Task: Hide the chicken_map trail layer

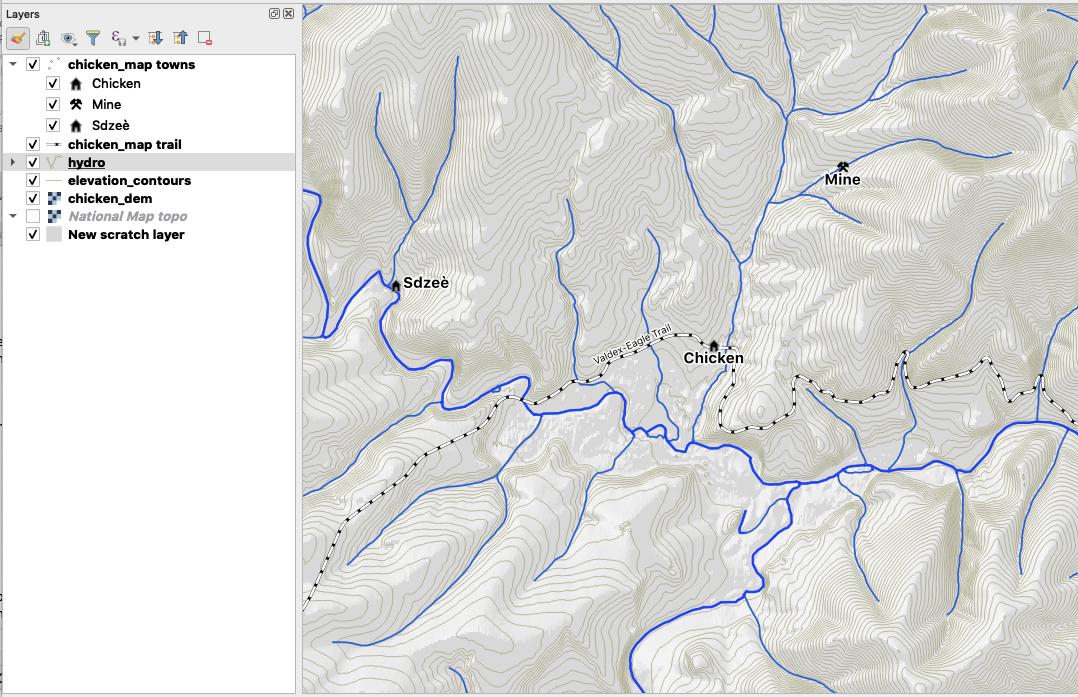Action: pyautogui.click(x=33, y=144)
